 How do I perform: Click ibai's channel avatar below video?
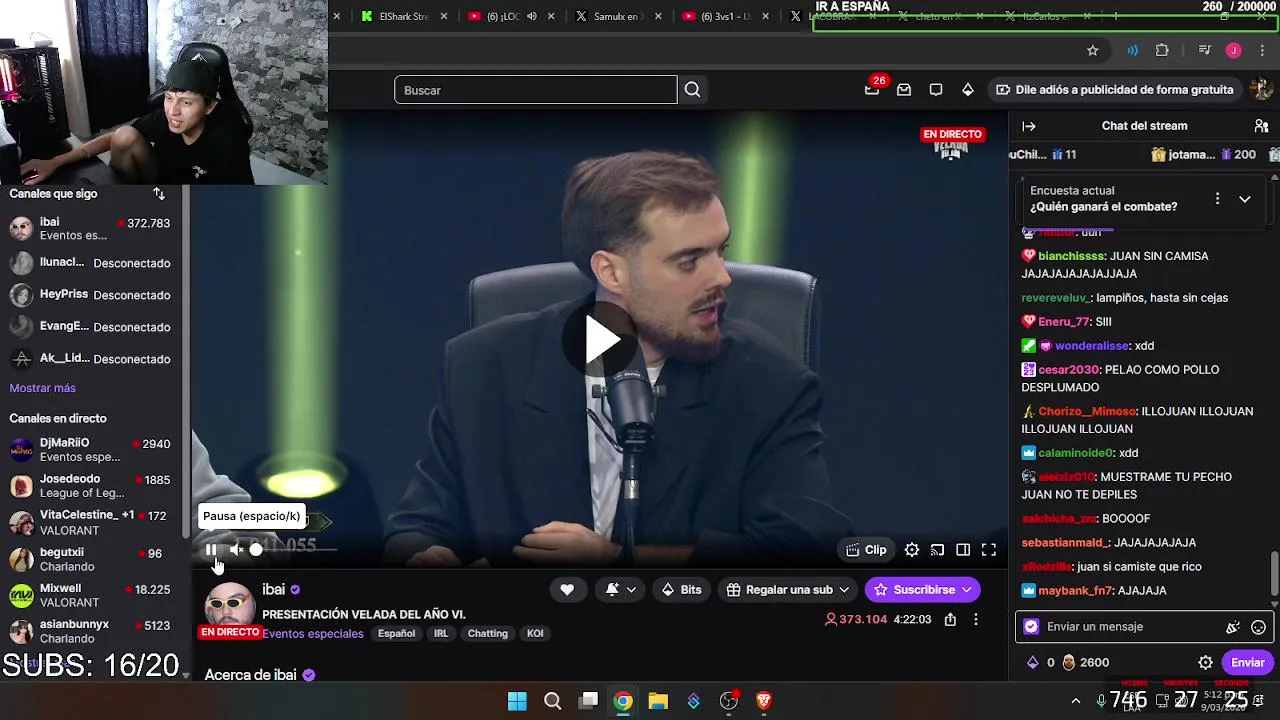(x=230, y=607)
